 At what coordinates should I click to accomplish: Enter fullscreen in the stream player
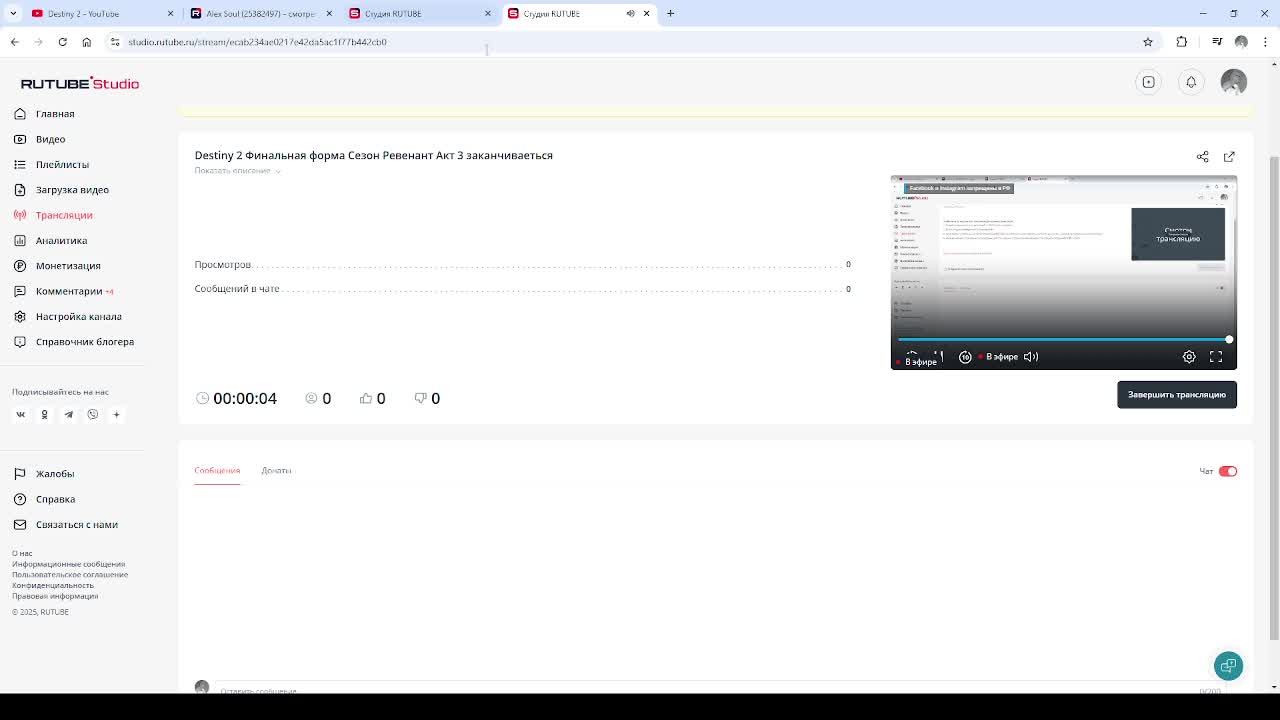click(x=1216, y=357)
